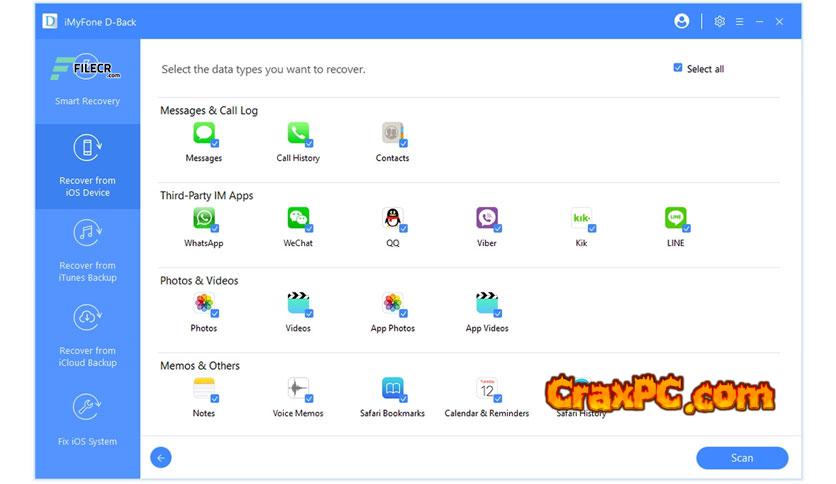
Task: Click the WhatsApp data type icon
Action: [204, 218]
